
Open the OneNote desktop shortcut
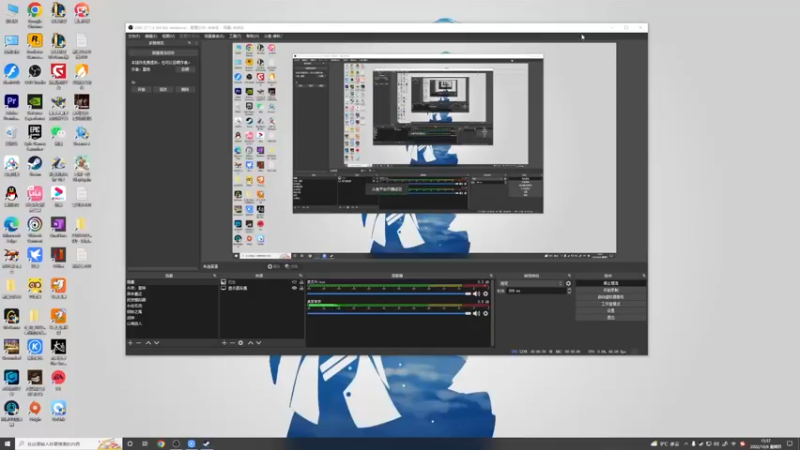(x=58, y=227)
